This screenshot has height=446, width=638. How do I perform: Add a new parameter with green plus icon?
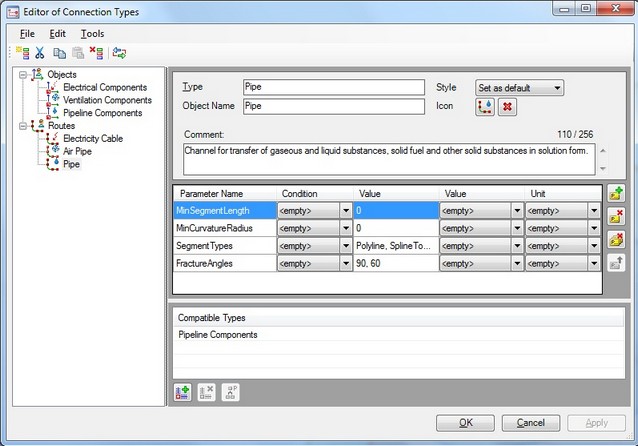[x=617, y=194]
